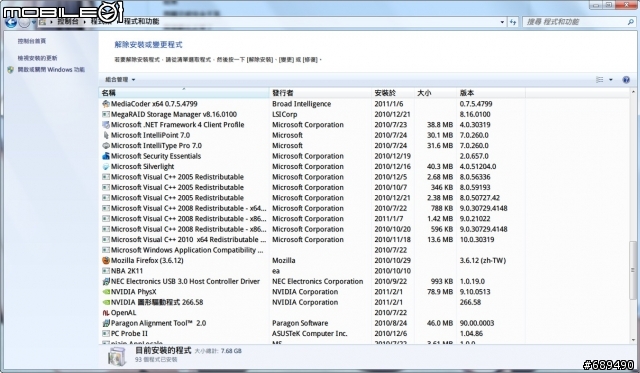
Task: Open the help question mark icon
Action: (626, 80)
